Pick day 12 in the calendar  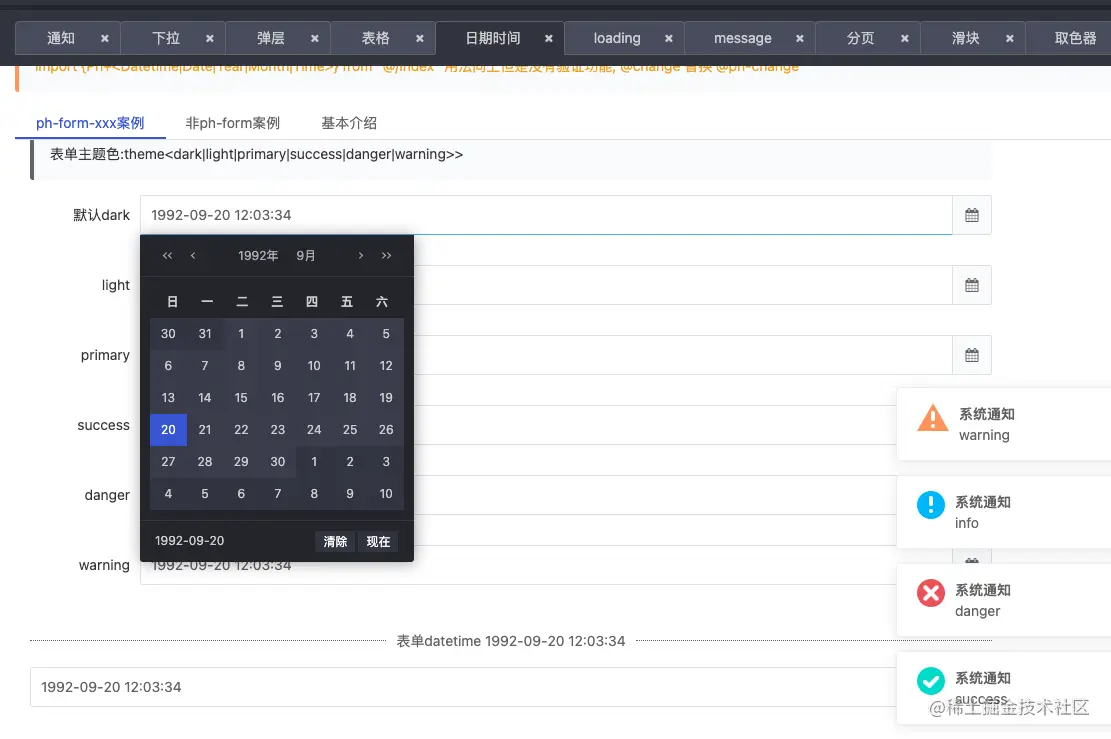(386, 366)
